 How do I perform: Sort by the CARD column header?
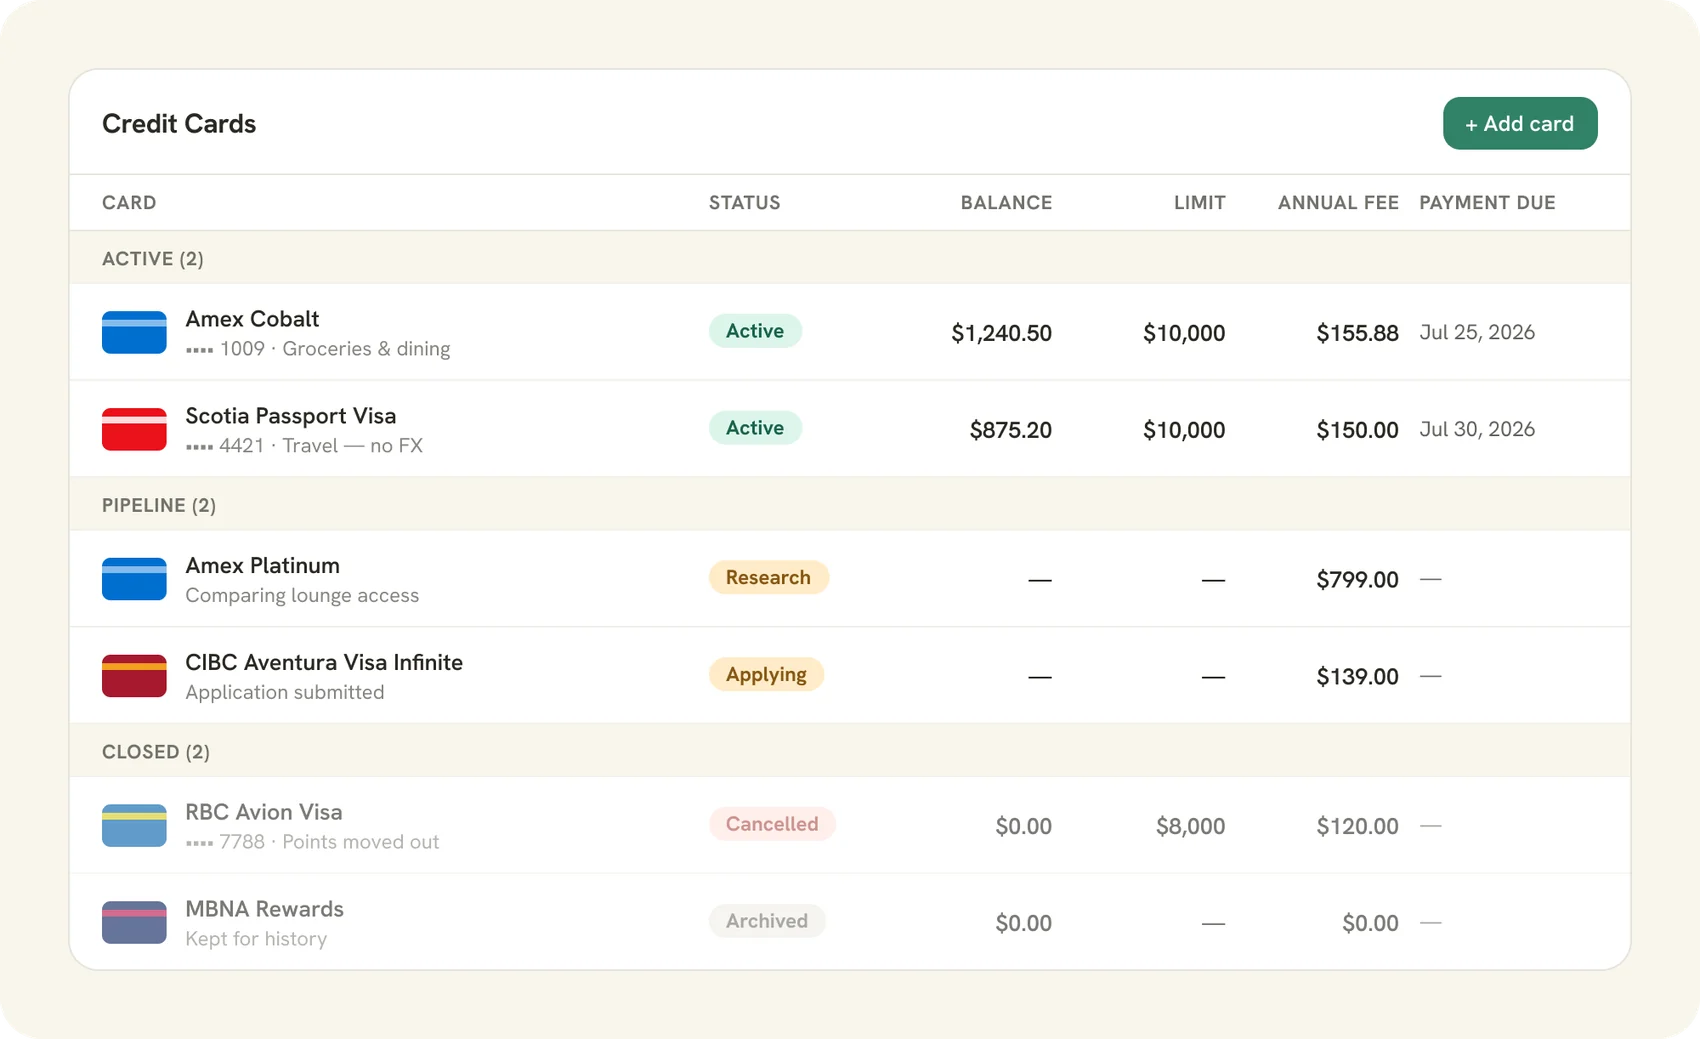pyautogui.click(x=129, y=203)
